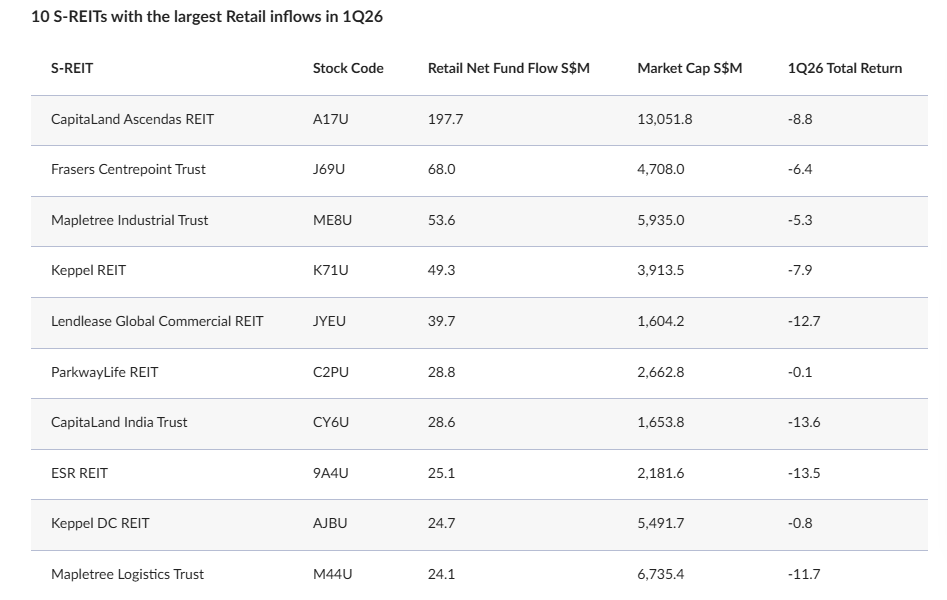Click on Mapletree Industrial Trust
Image resolution: width=947 pixels, height=600 pixels.
tap(129, 220)
